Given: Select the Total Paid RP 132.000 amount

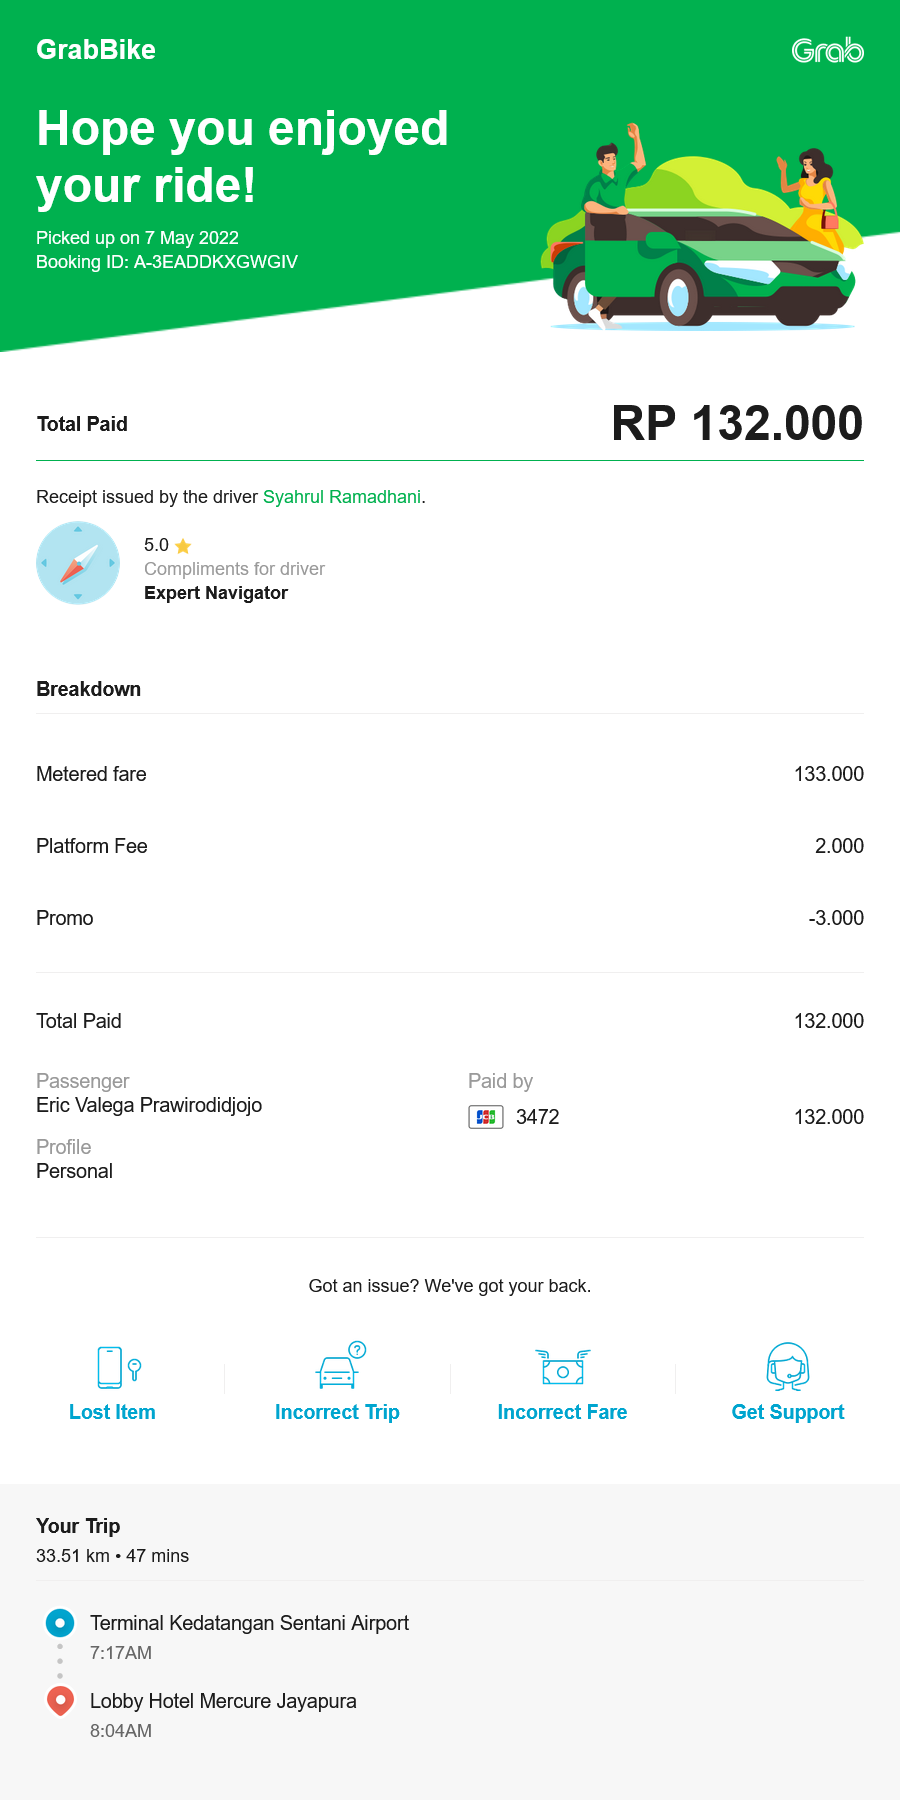Looking at the screenshot, I should tap(737, 423).
